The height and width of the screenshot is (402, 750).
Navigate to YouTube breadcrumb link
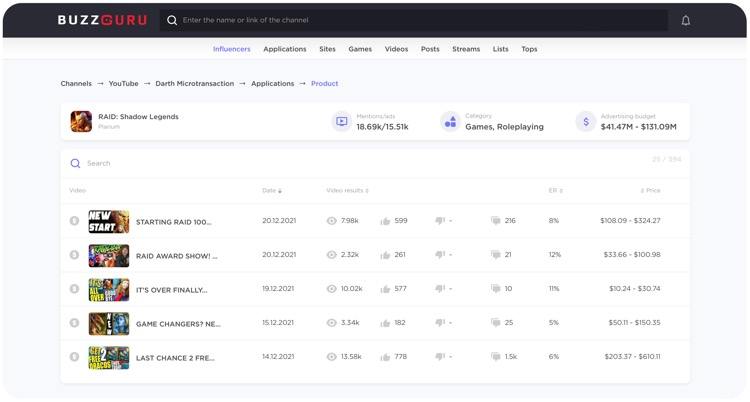tap(123, 83)
